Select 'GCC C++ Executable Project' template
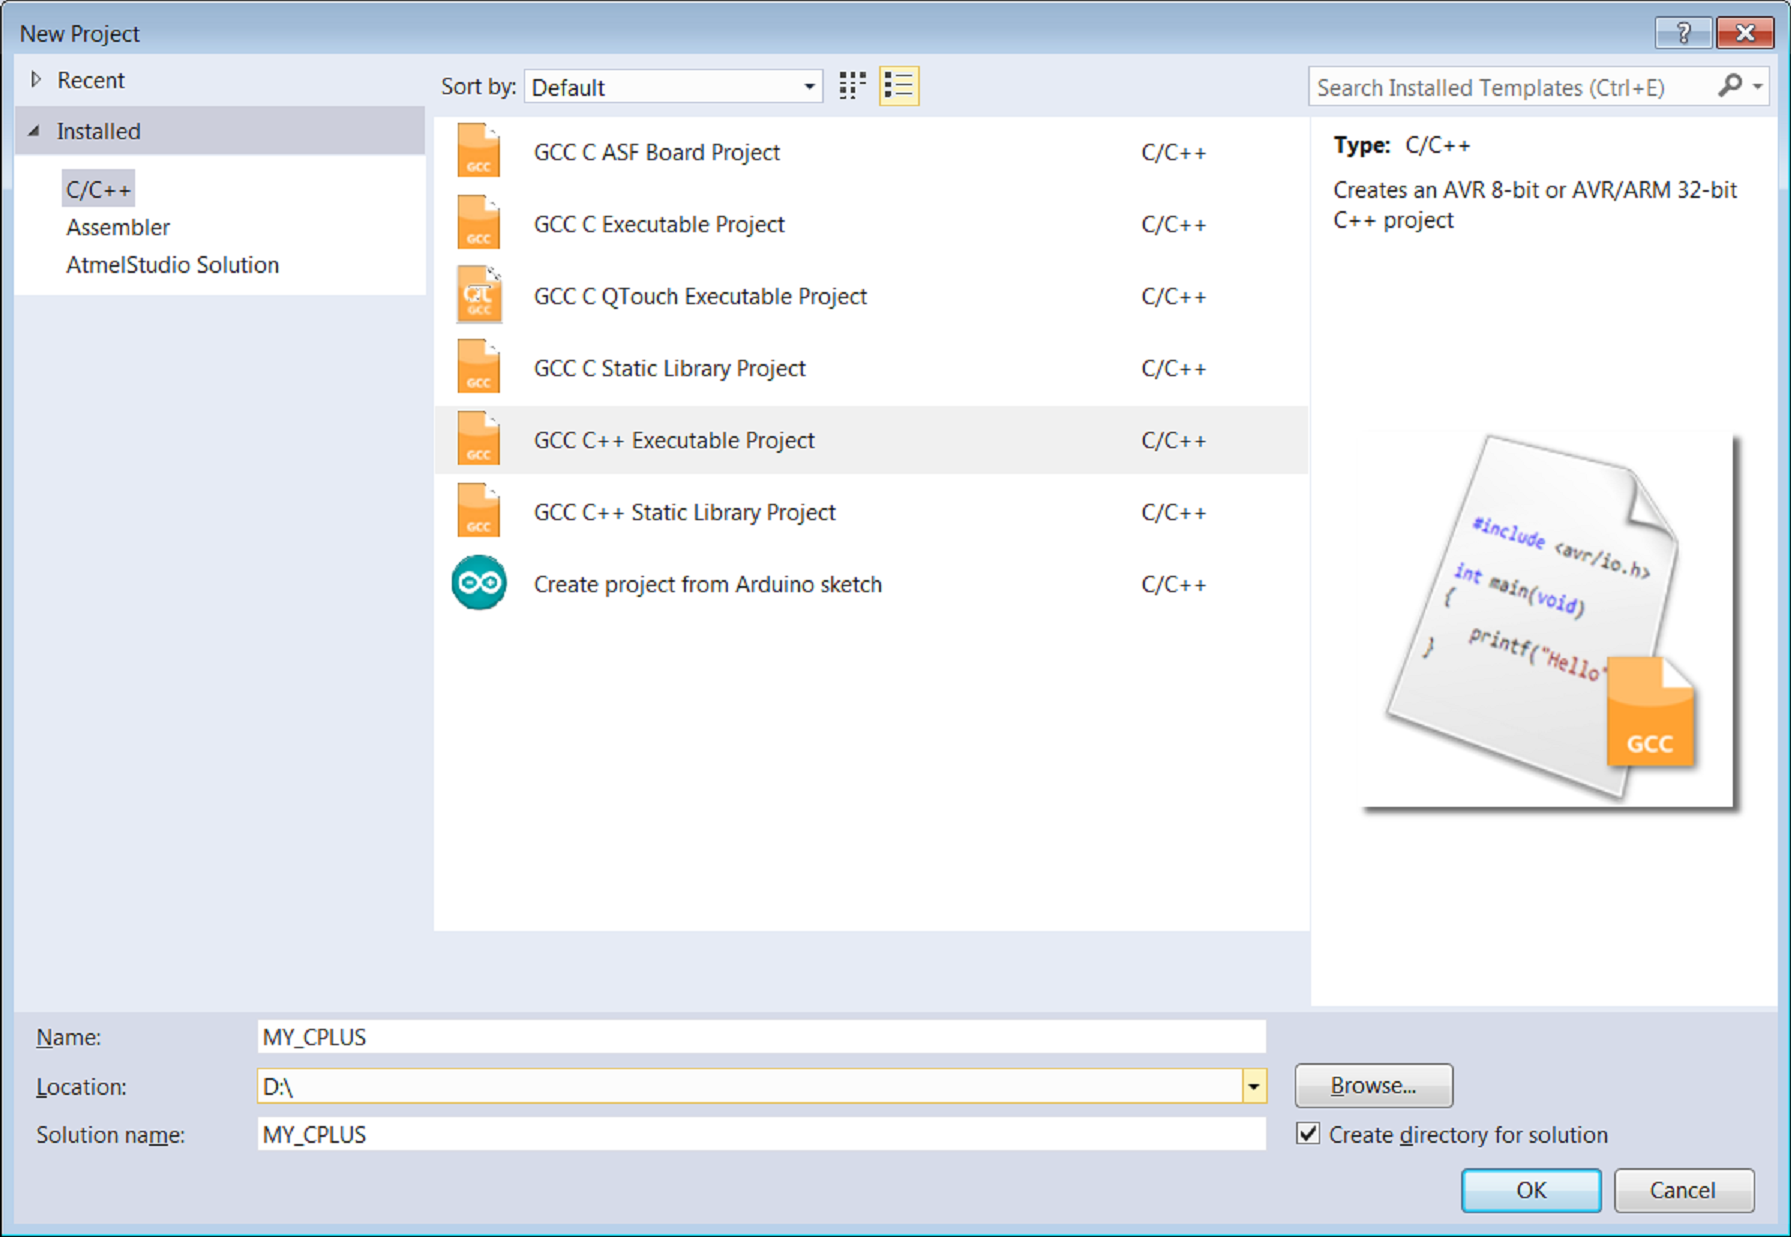Screen dimensions: 1791x1237 point(871,440)
